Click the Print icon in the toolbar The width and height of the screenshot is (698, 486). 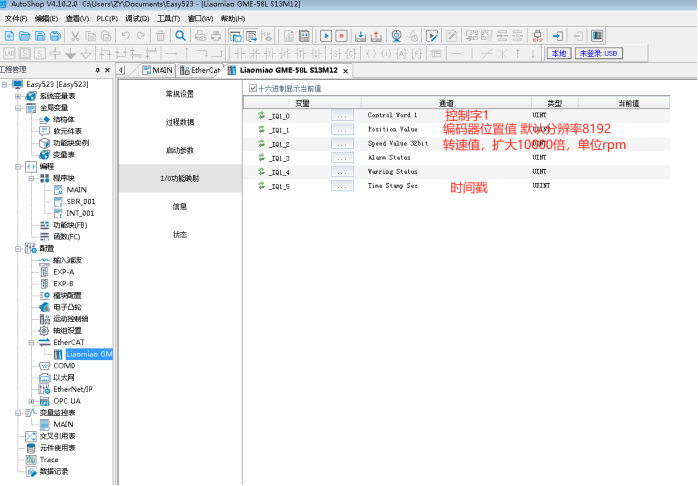[216, 36]
